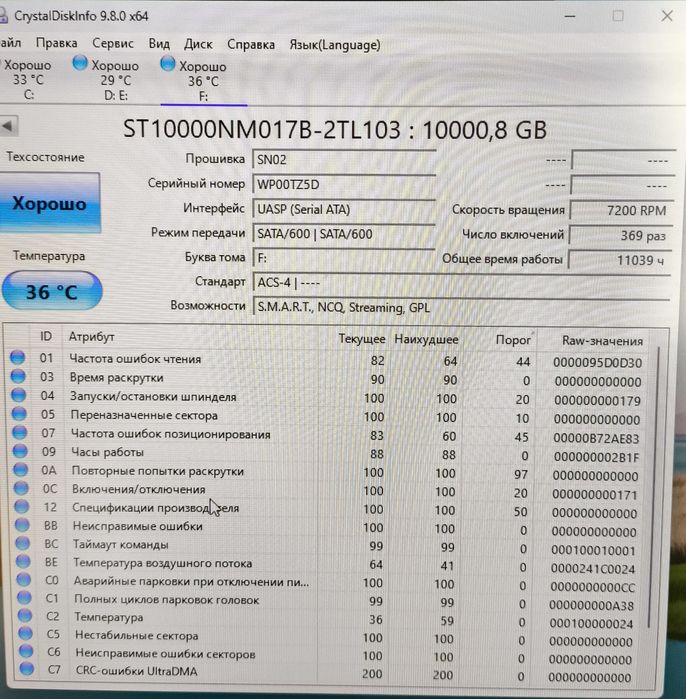Go to previous disk with left arrow
Viewport: 686px width, 699px height.
tap(9, 126)
